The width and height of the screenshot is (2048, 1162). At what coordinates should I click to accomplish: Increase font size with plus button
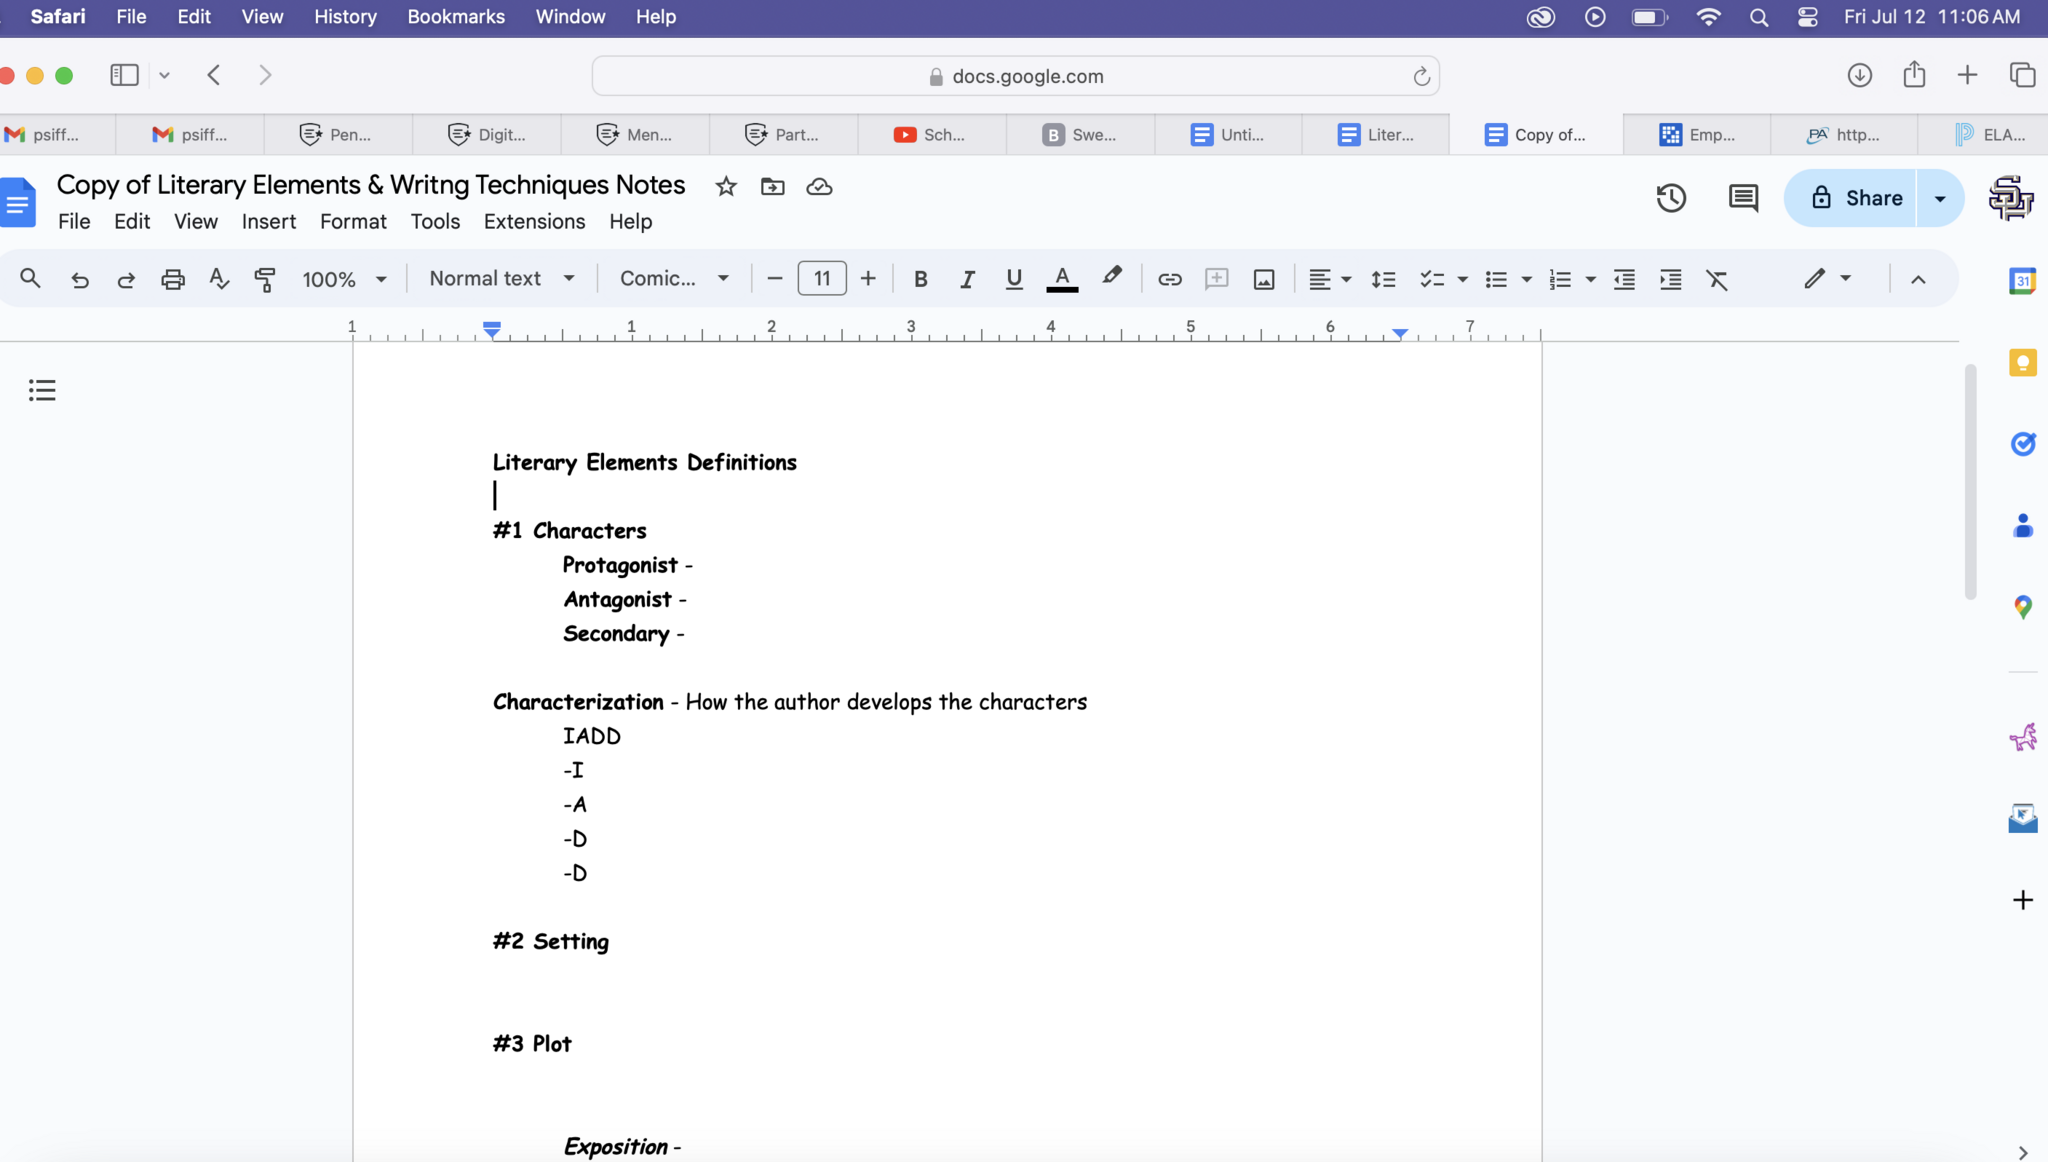coord(868,279)
